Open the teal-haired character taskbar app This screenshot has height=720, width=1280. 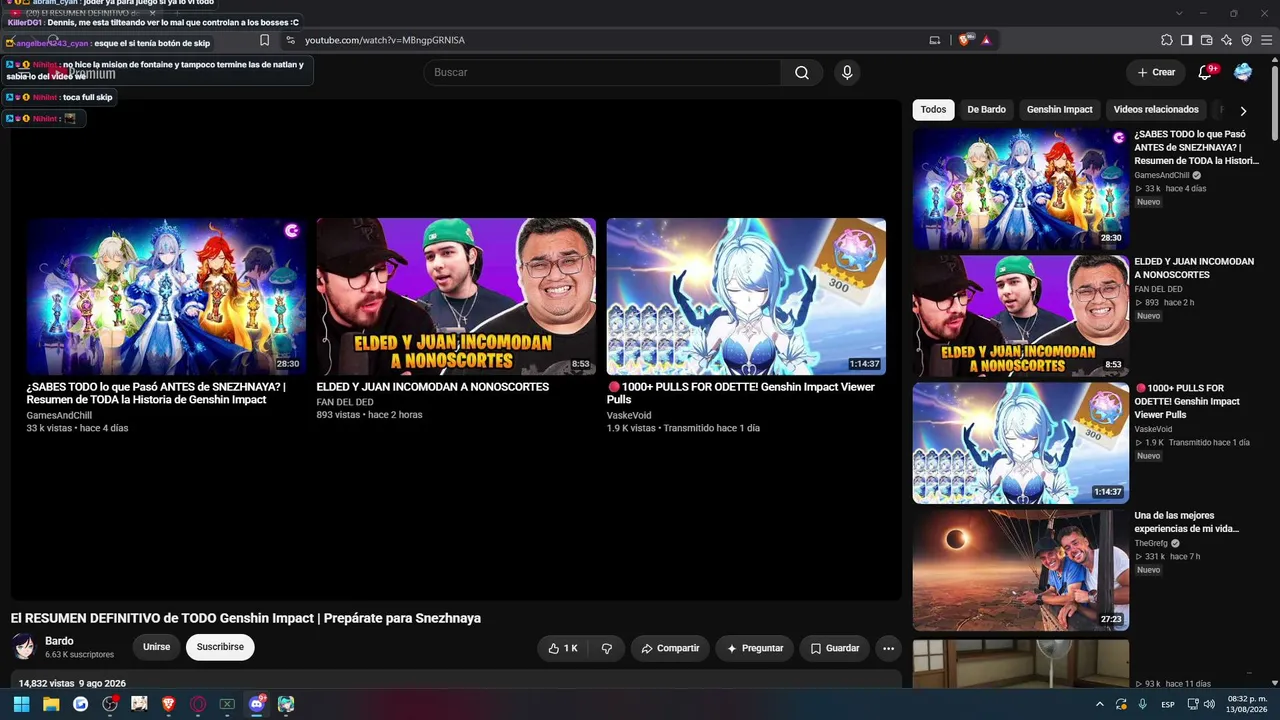(x=286, y=704)
